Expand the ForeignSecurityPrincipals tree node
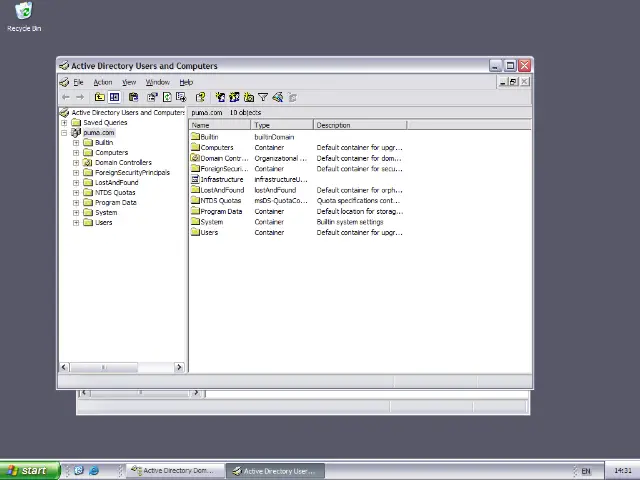 click(x=76, y=173)
